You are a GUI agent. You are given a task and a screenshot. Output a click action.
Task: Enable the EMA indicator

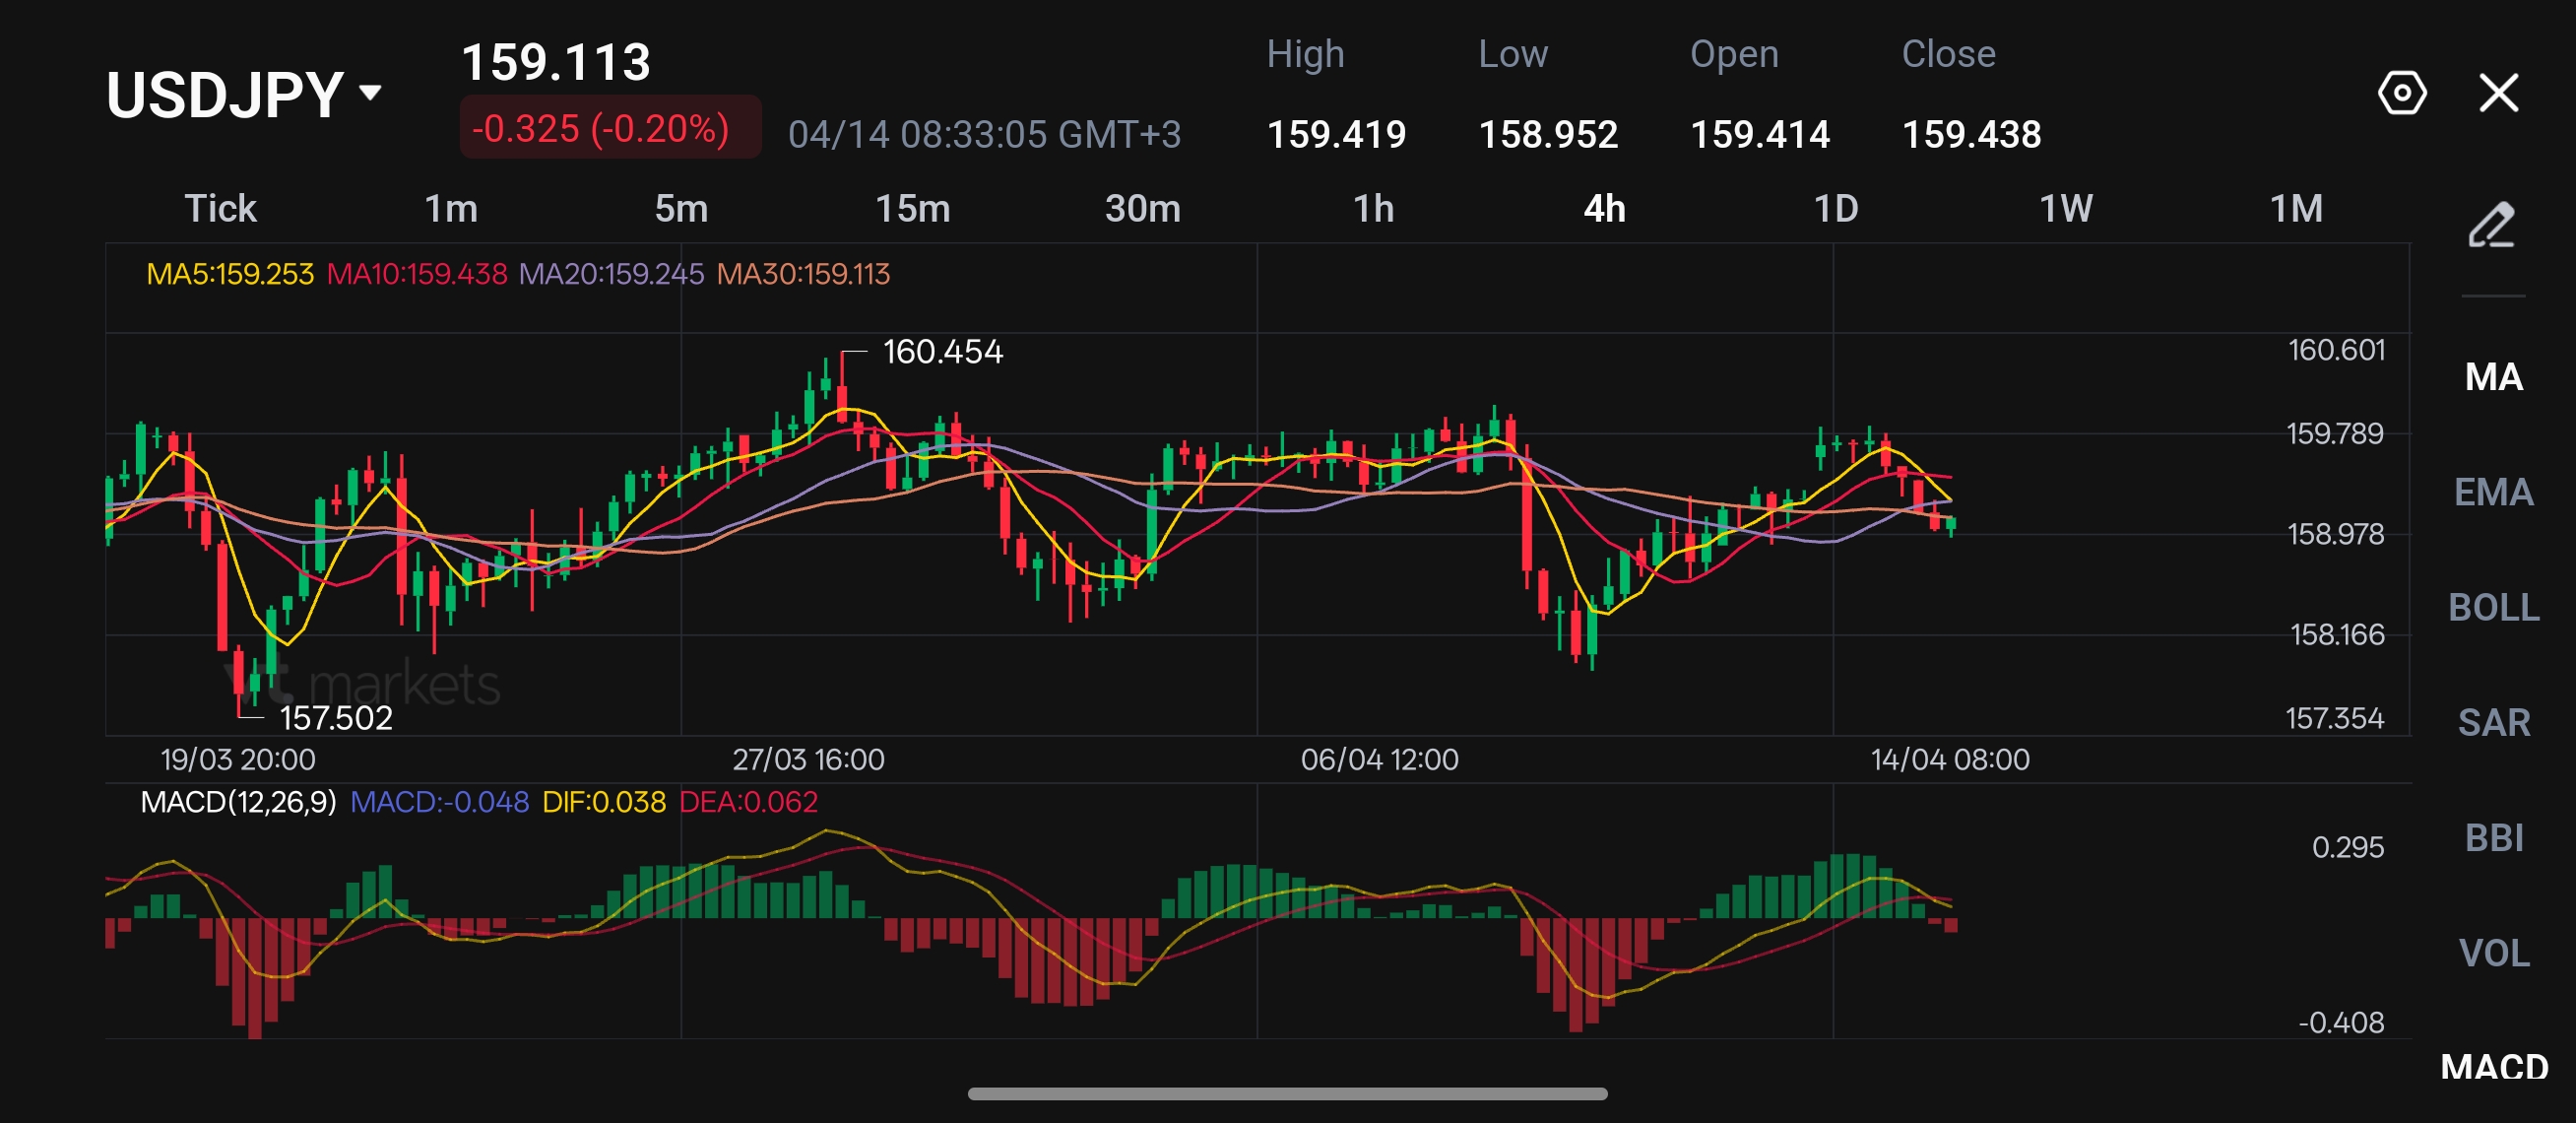tap(2493, 492)
